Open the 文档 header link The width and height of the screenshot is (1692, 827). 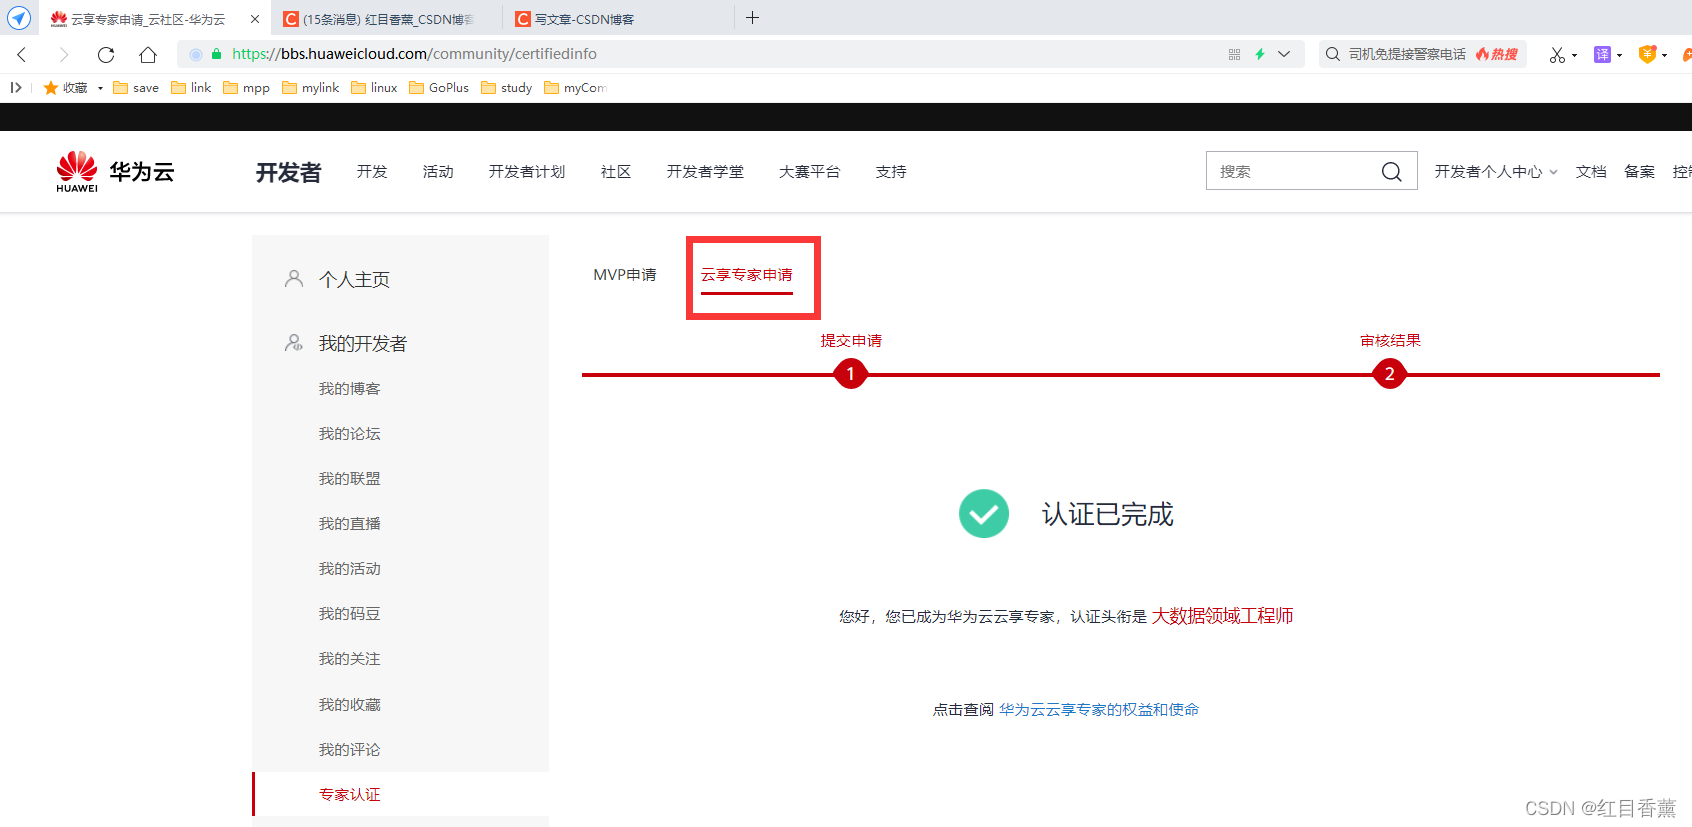1591,172
